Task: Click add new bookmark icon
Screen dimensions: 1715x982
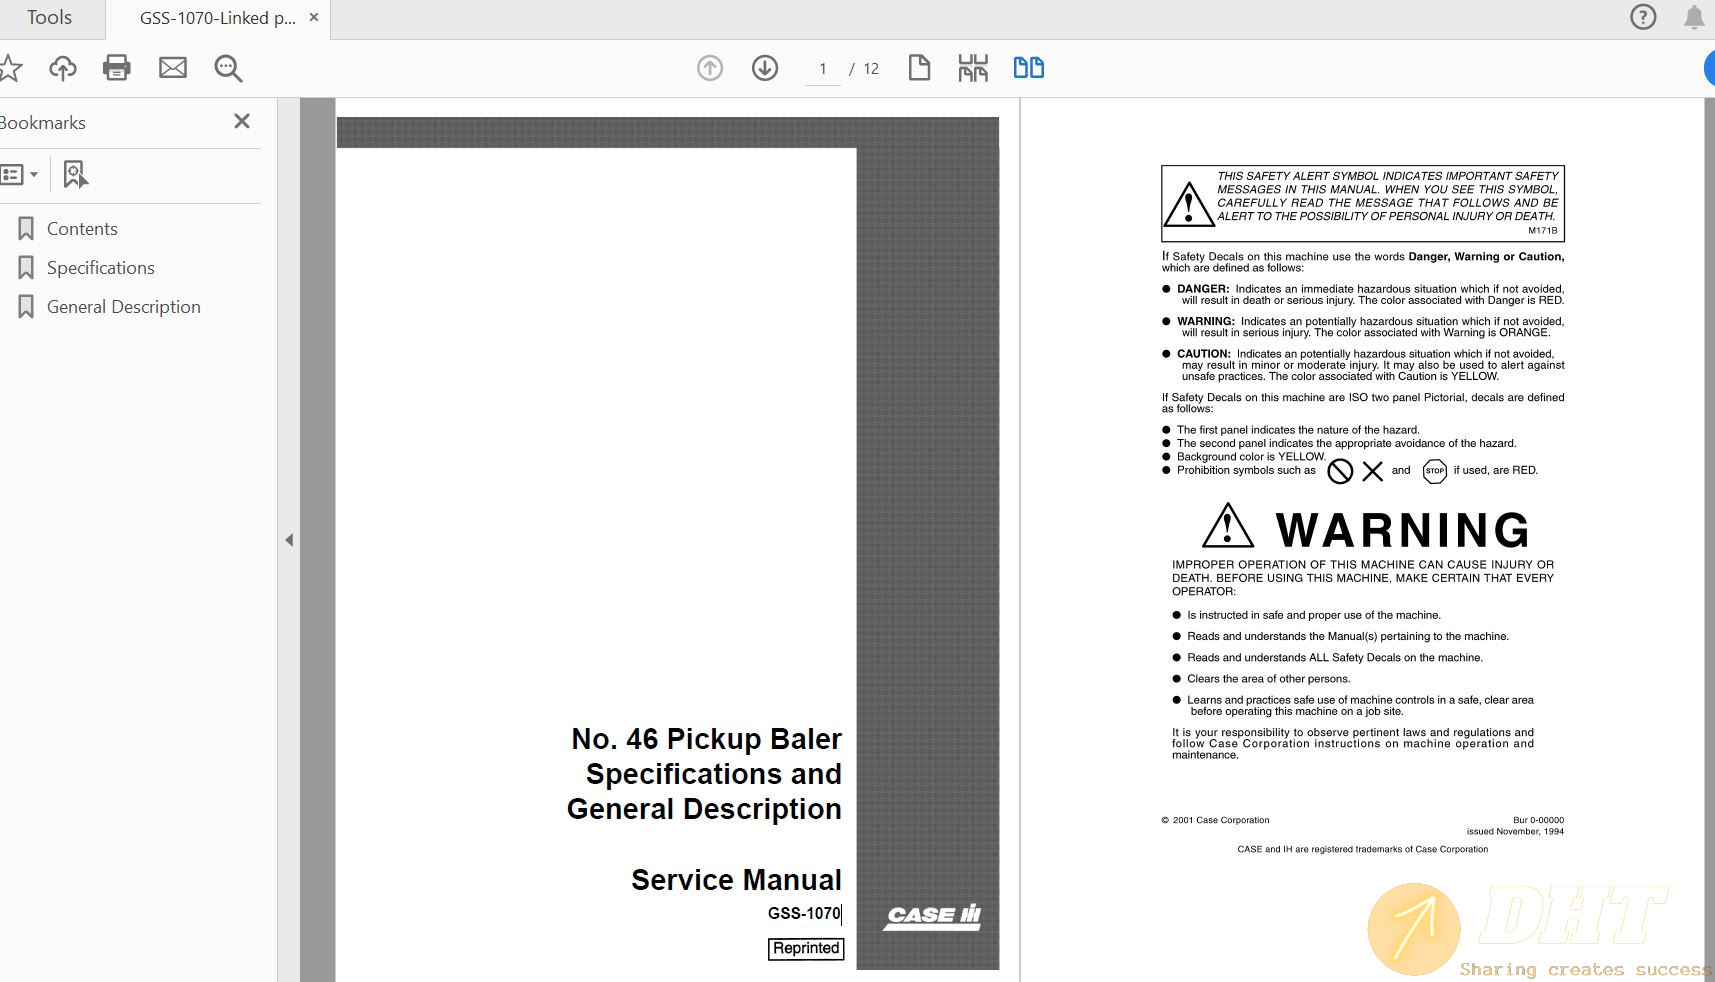Action: point(75,175)
